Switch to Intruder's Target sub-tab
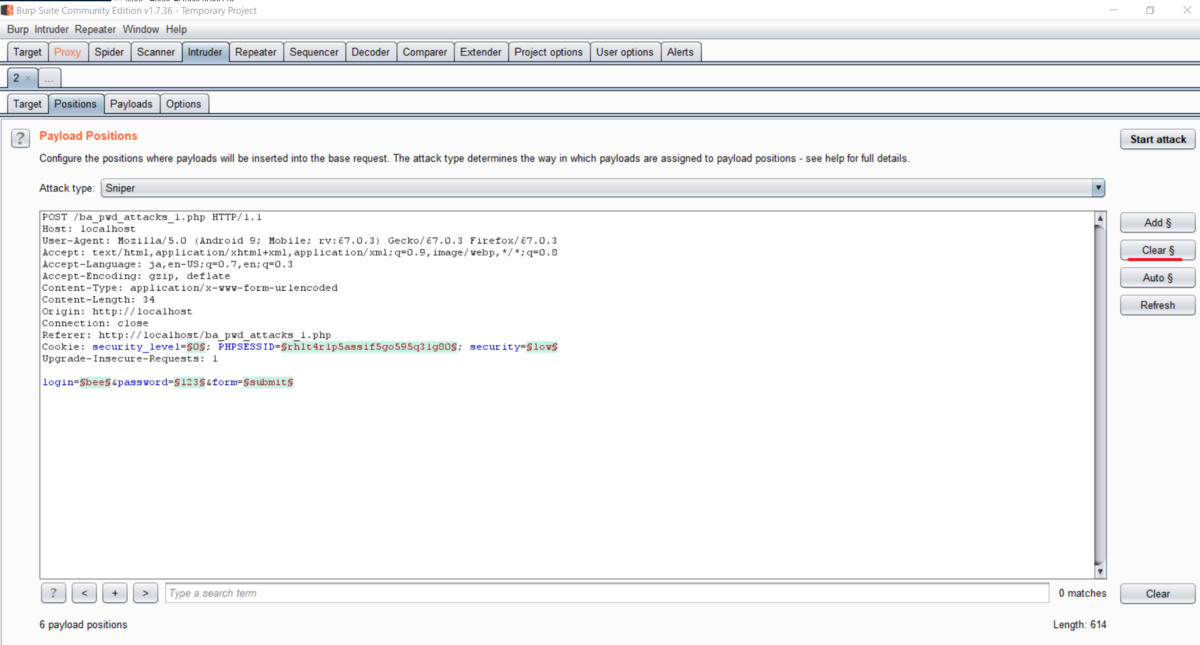Image resolution: width=1200 pixels, height=645 pixels. click(x=28, y=104)
